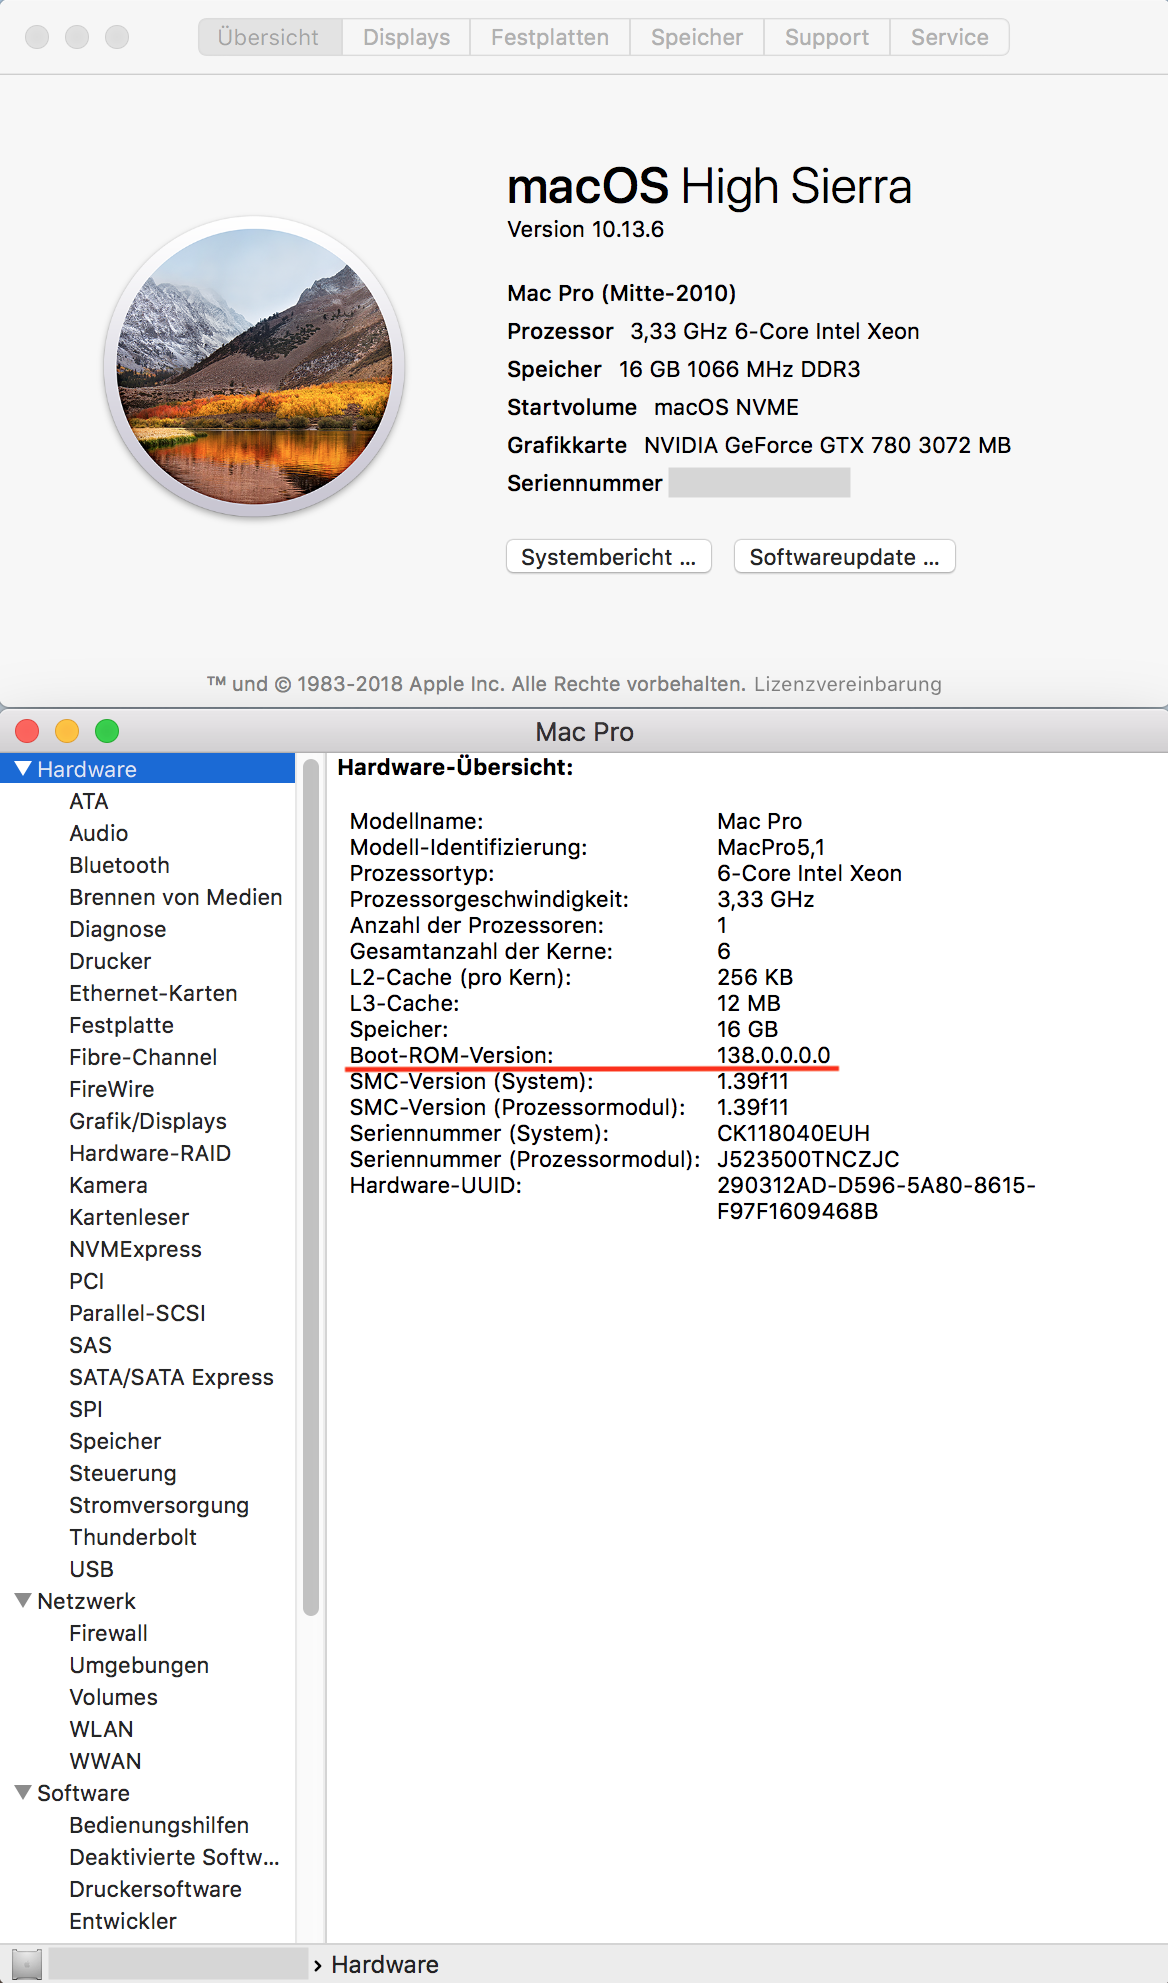
Task: Select Umgebungen in the sidebar
Action: tap(139, 1665)
